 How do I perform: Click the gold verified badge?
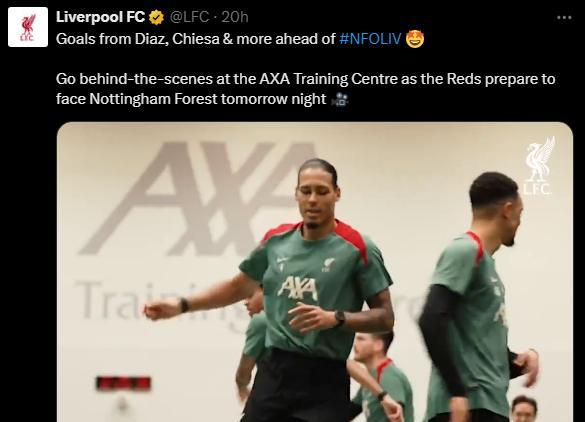pos(157,18)
